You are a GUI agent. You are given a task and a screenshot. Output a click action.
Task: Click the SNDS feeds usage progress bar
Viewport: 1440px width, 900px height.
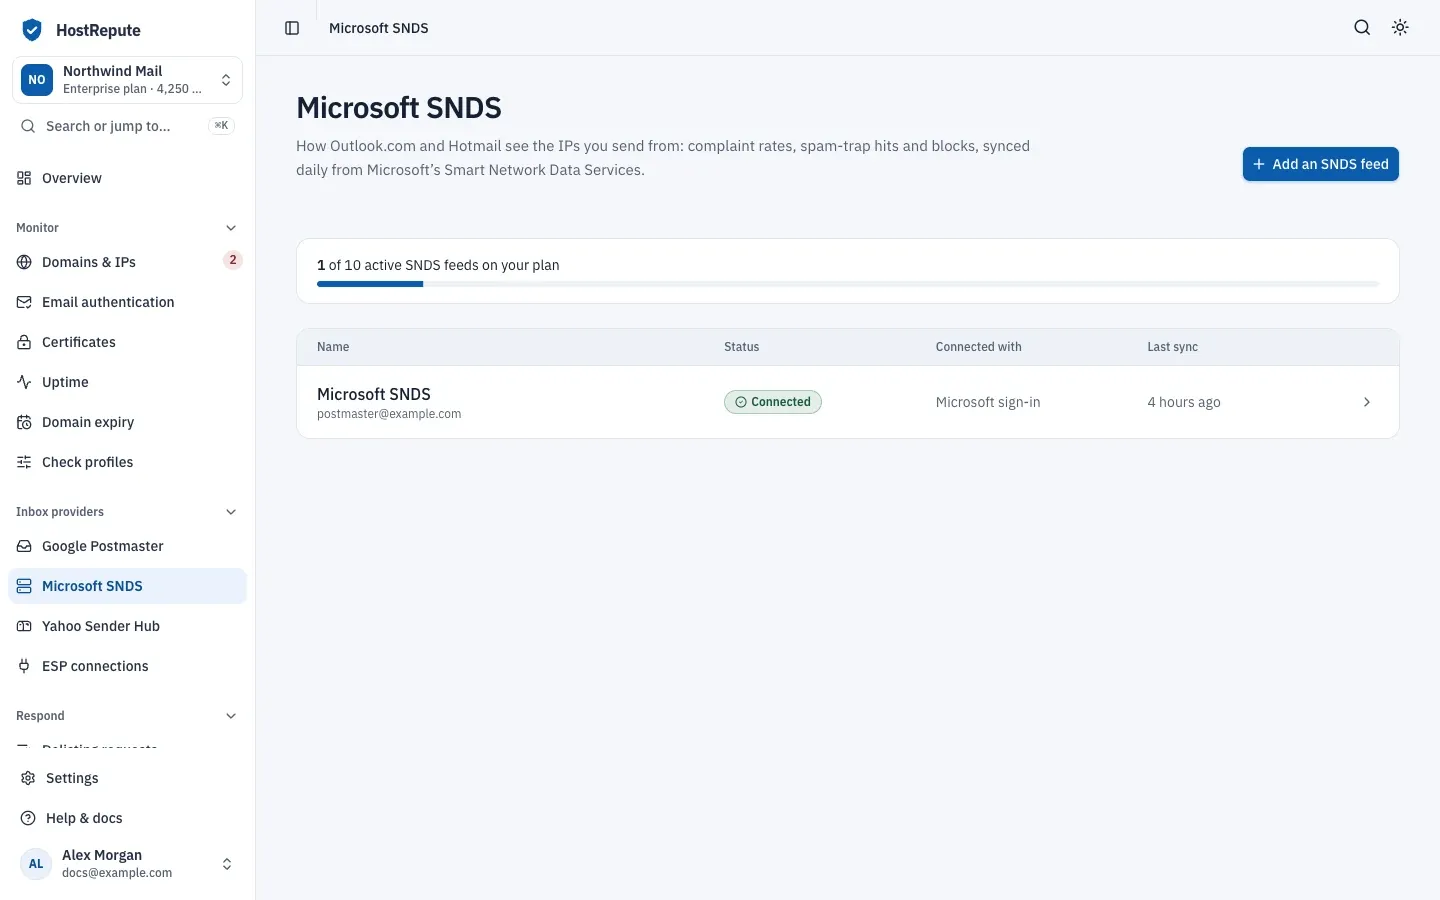848,284
